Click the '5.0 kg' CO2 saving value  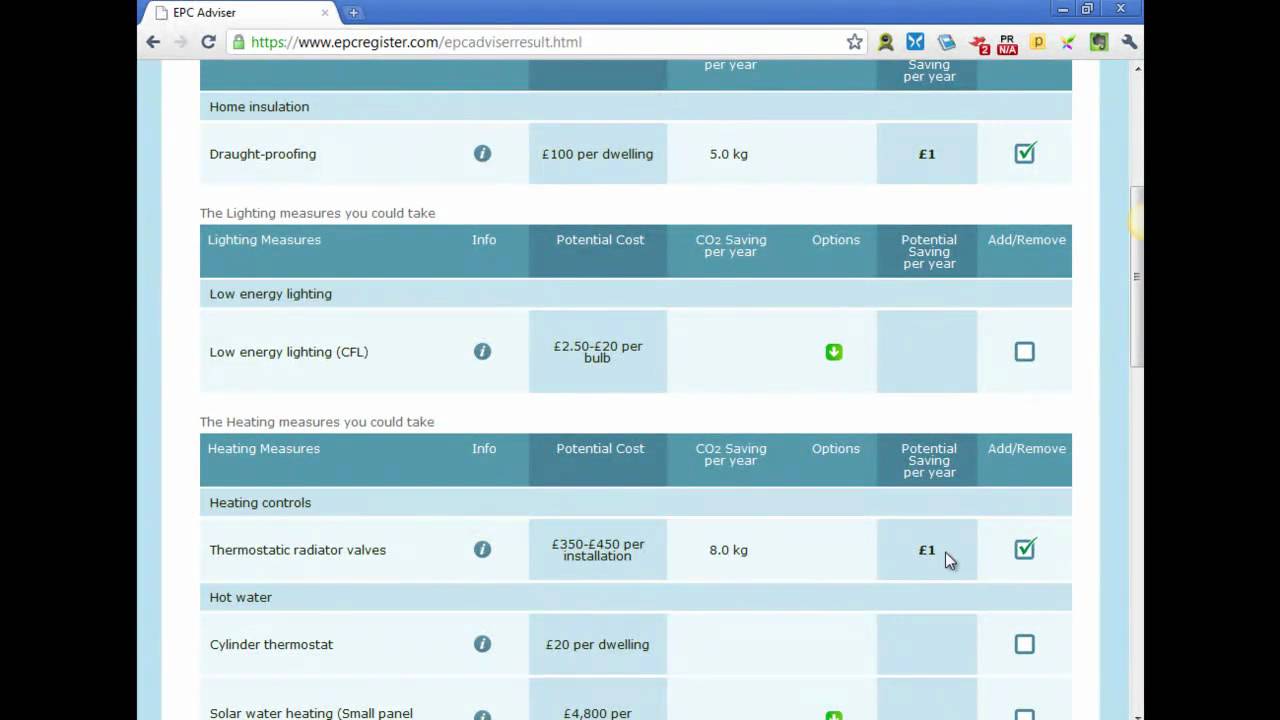tap(729, 154)
